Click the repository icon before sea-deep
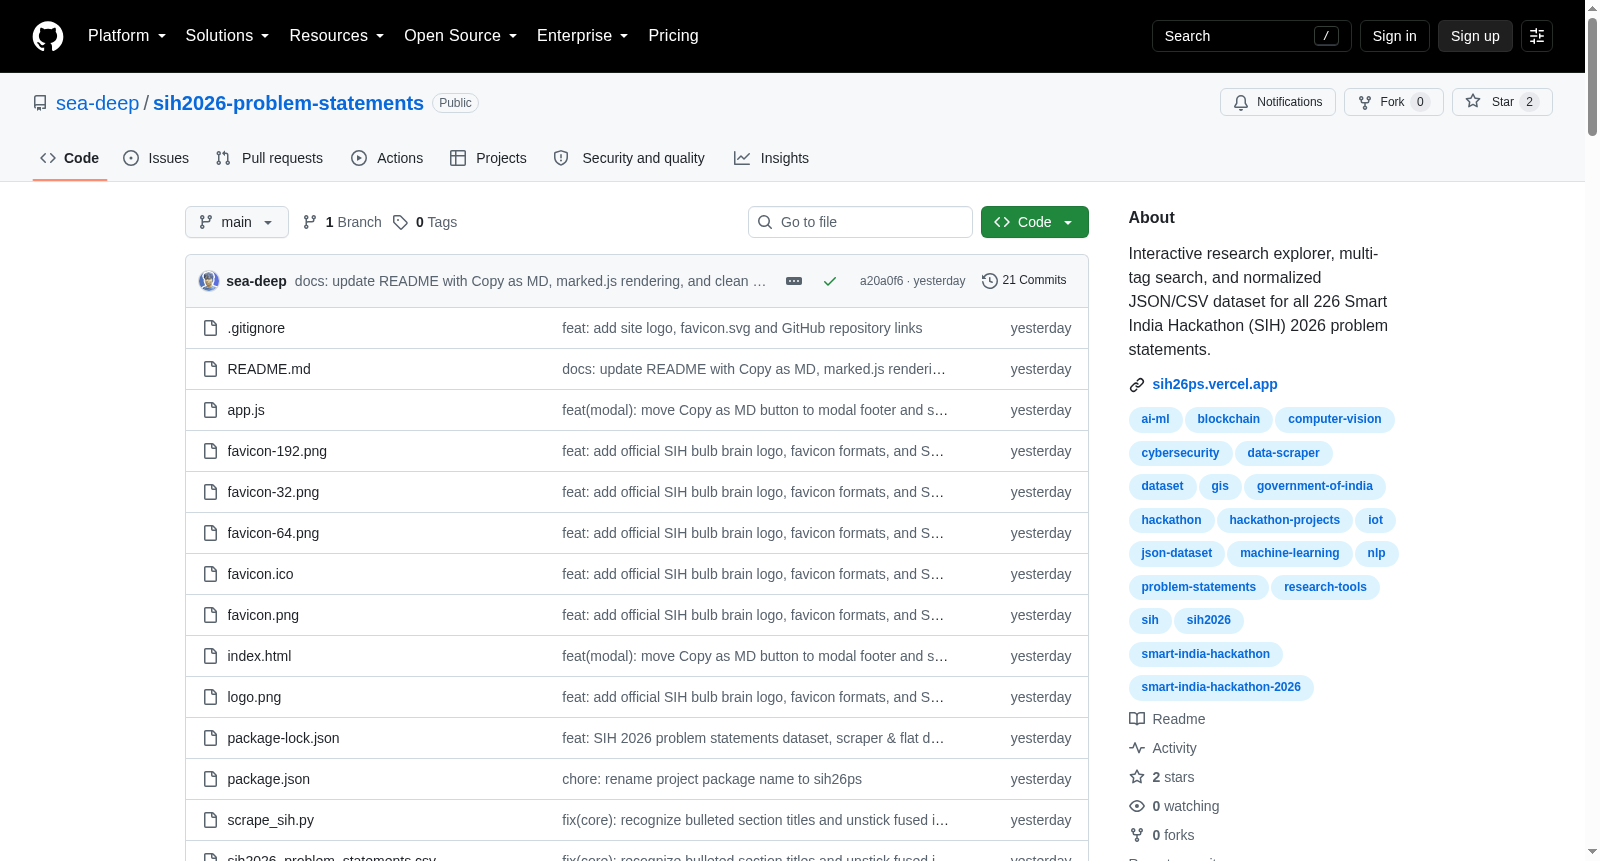The width and height of the screenshot is (1600, 861). 40,103
